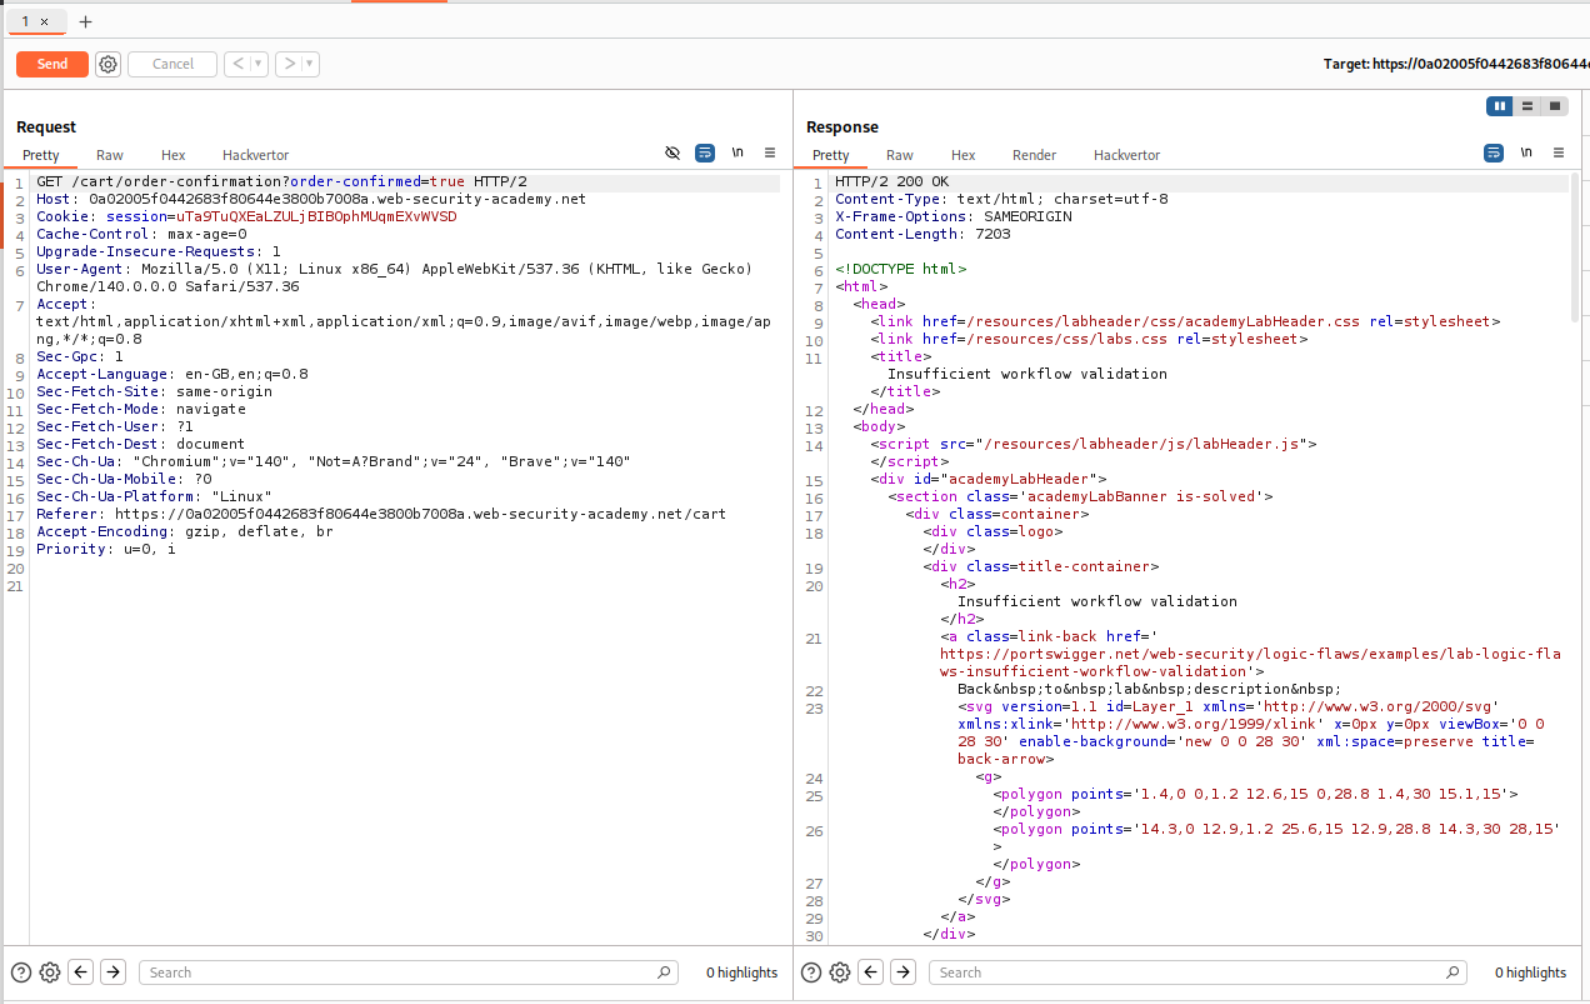
Task: Select the combined tabbed layout icon
Action: click(x=1555, y=106)
